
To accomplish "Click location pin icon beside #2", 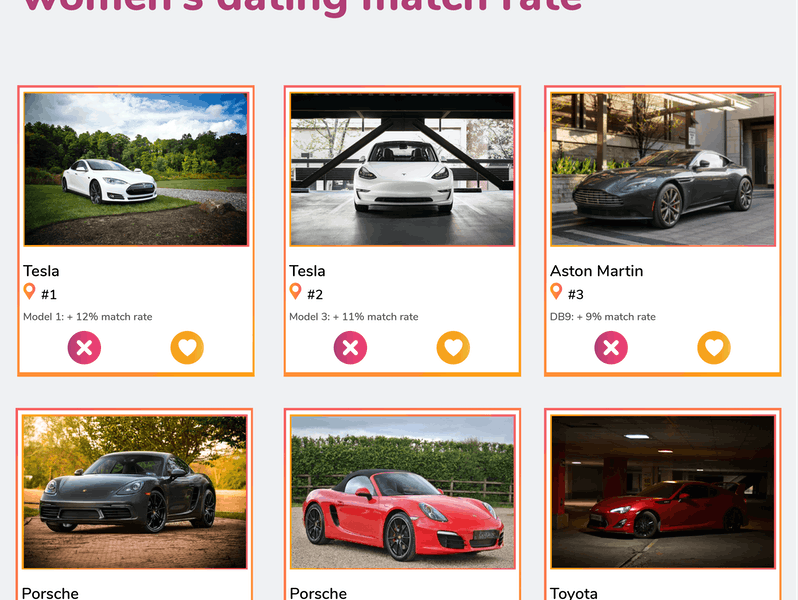I will (295, 292).
